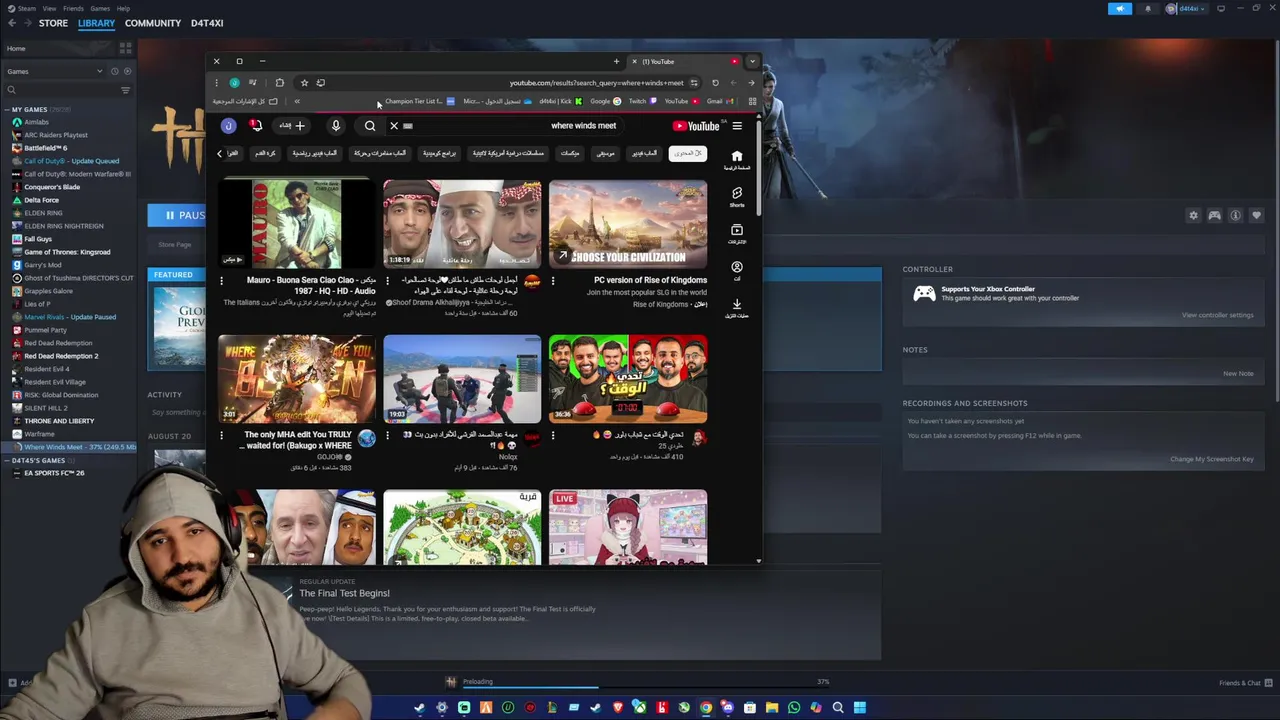The image size is (1280, 720).
Task: Clear the YouTube search query
Action: coord(394,126)
